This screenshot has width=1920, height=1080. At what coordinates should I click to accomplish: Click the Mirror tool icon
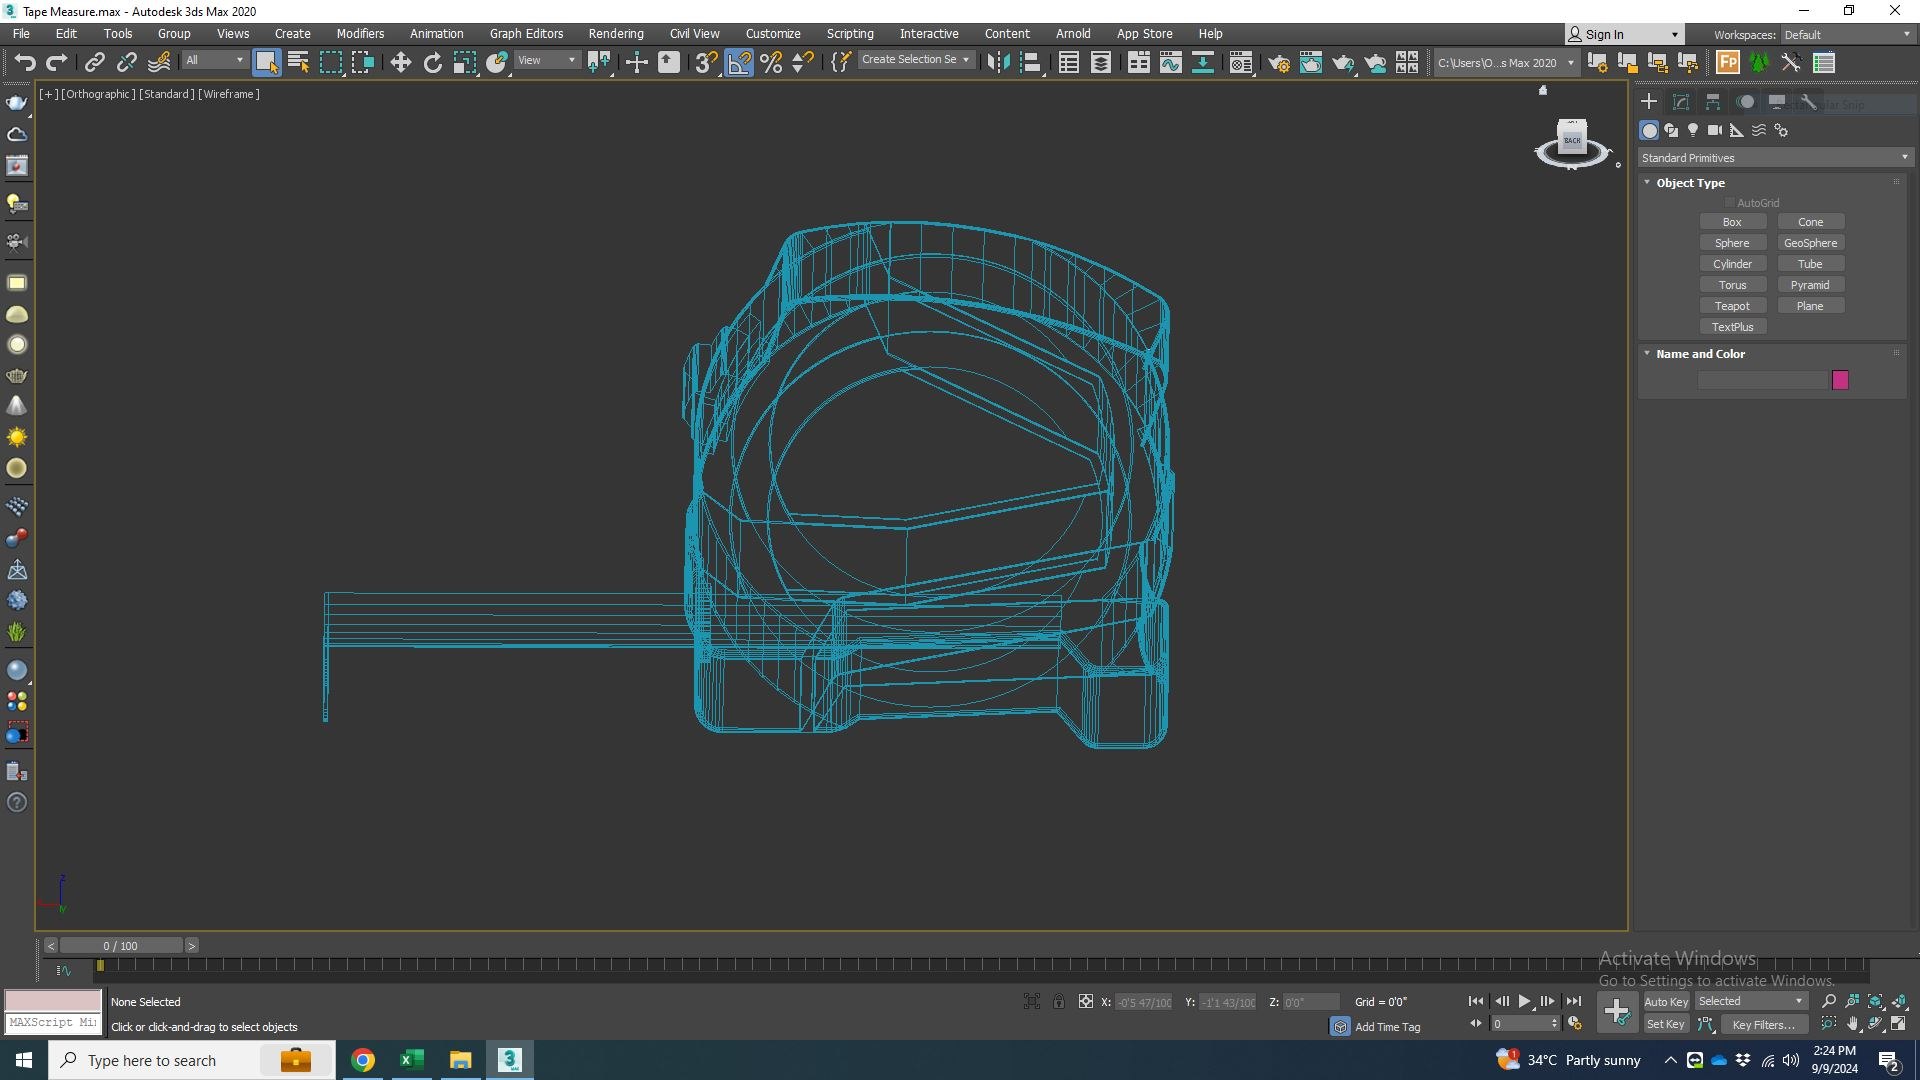(x=998, y=63)
